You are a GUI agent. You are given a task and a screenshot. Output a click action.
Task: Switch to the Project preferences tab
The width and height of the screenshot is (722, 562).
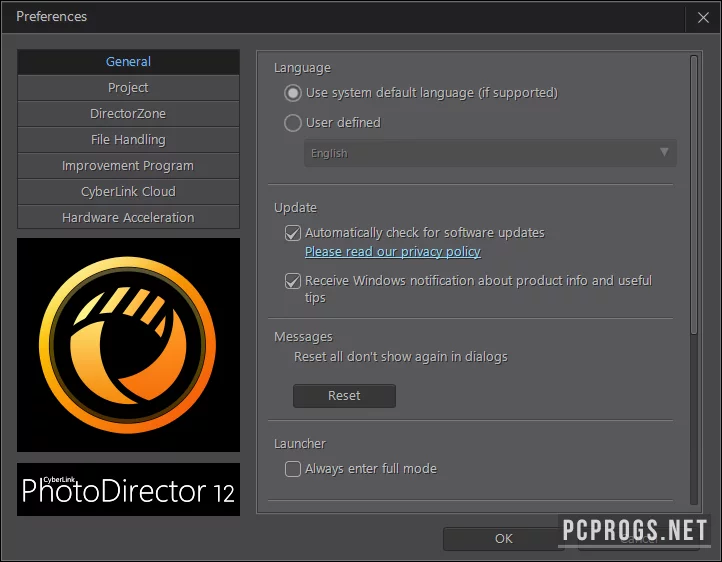point(128,88)
